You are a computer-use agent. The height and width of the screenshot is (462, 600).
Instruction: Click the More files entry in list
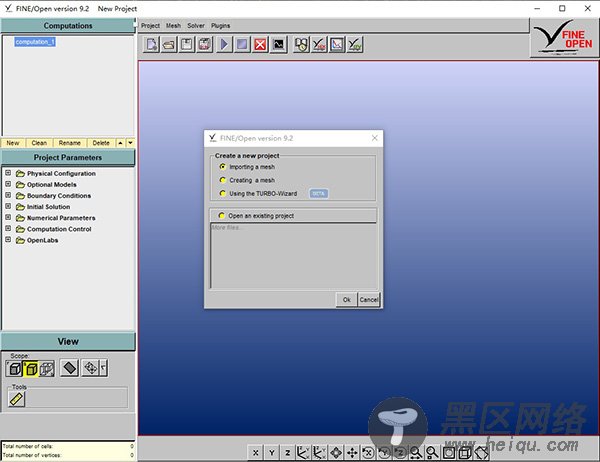[x=226, y=227]
